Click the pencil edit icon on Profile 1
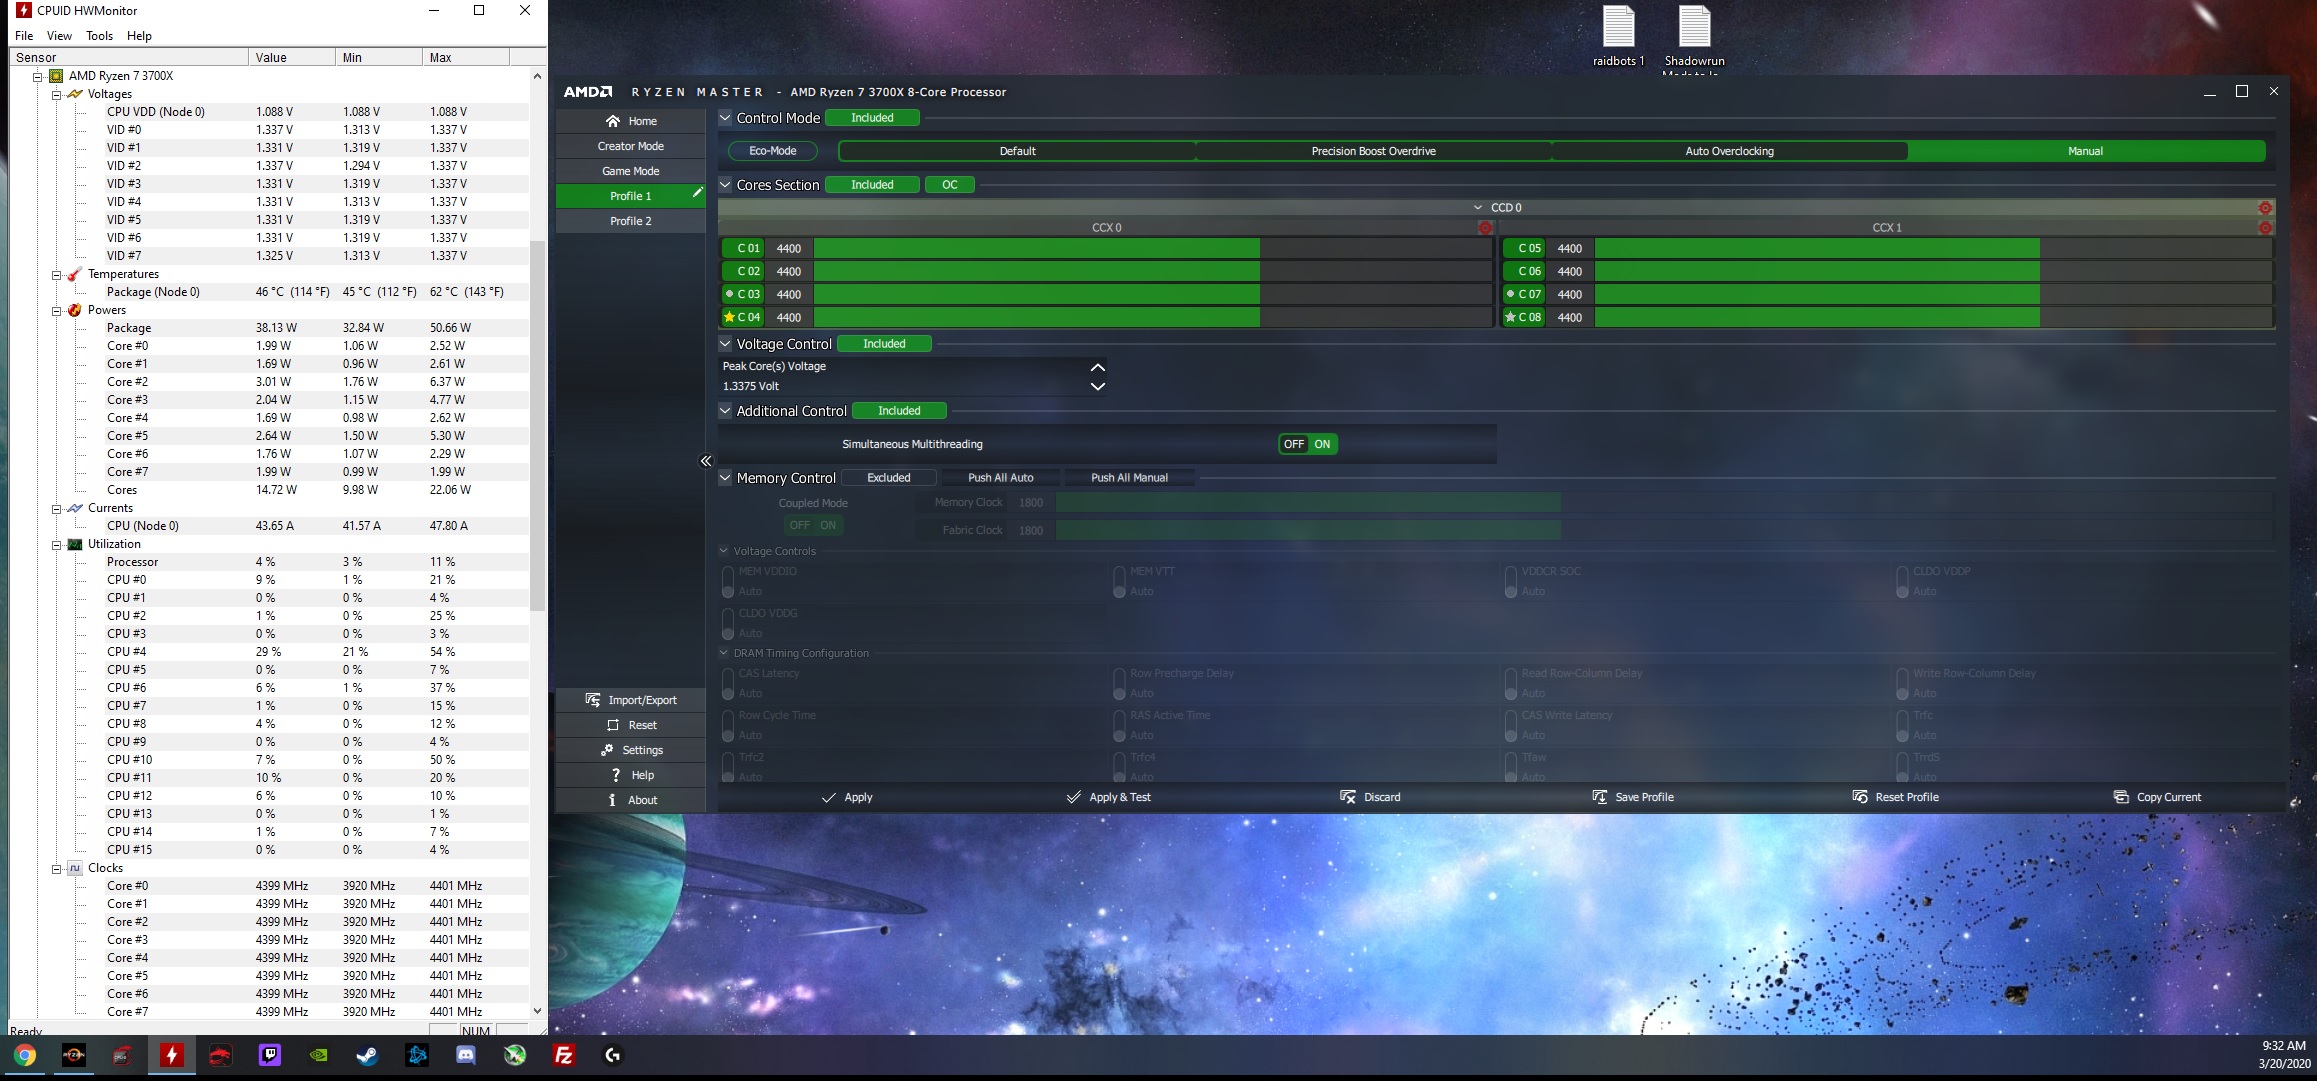2317x1081 pixels. [697, 194]
